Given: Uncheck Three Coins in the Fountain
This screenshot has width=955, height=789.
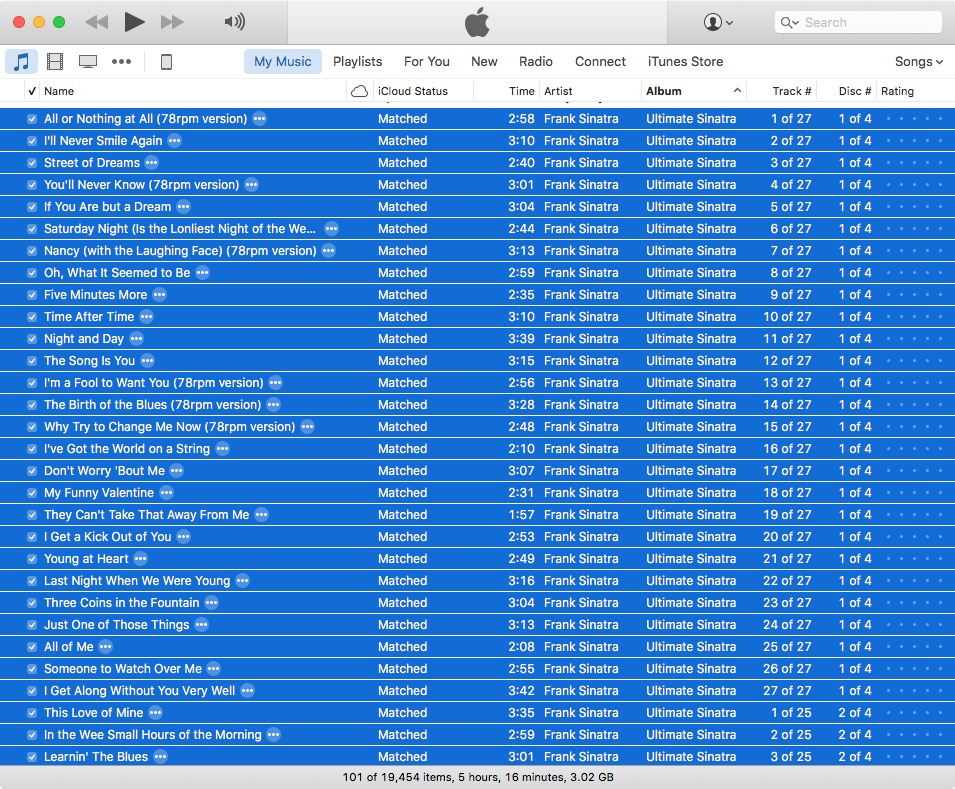Looking at the screenshot, I should pyautogui.click(x=32, y=603).
